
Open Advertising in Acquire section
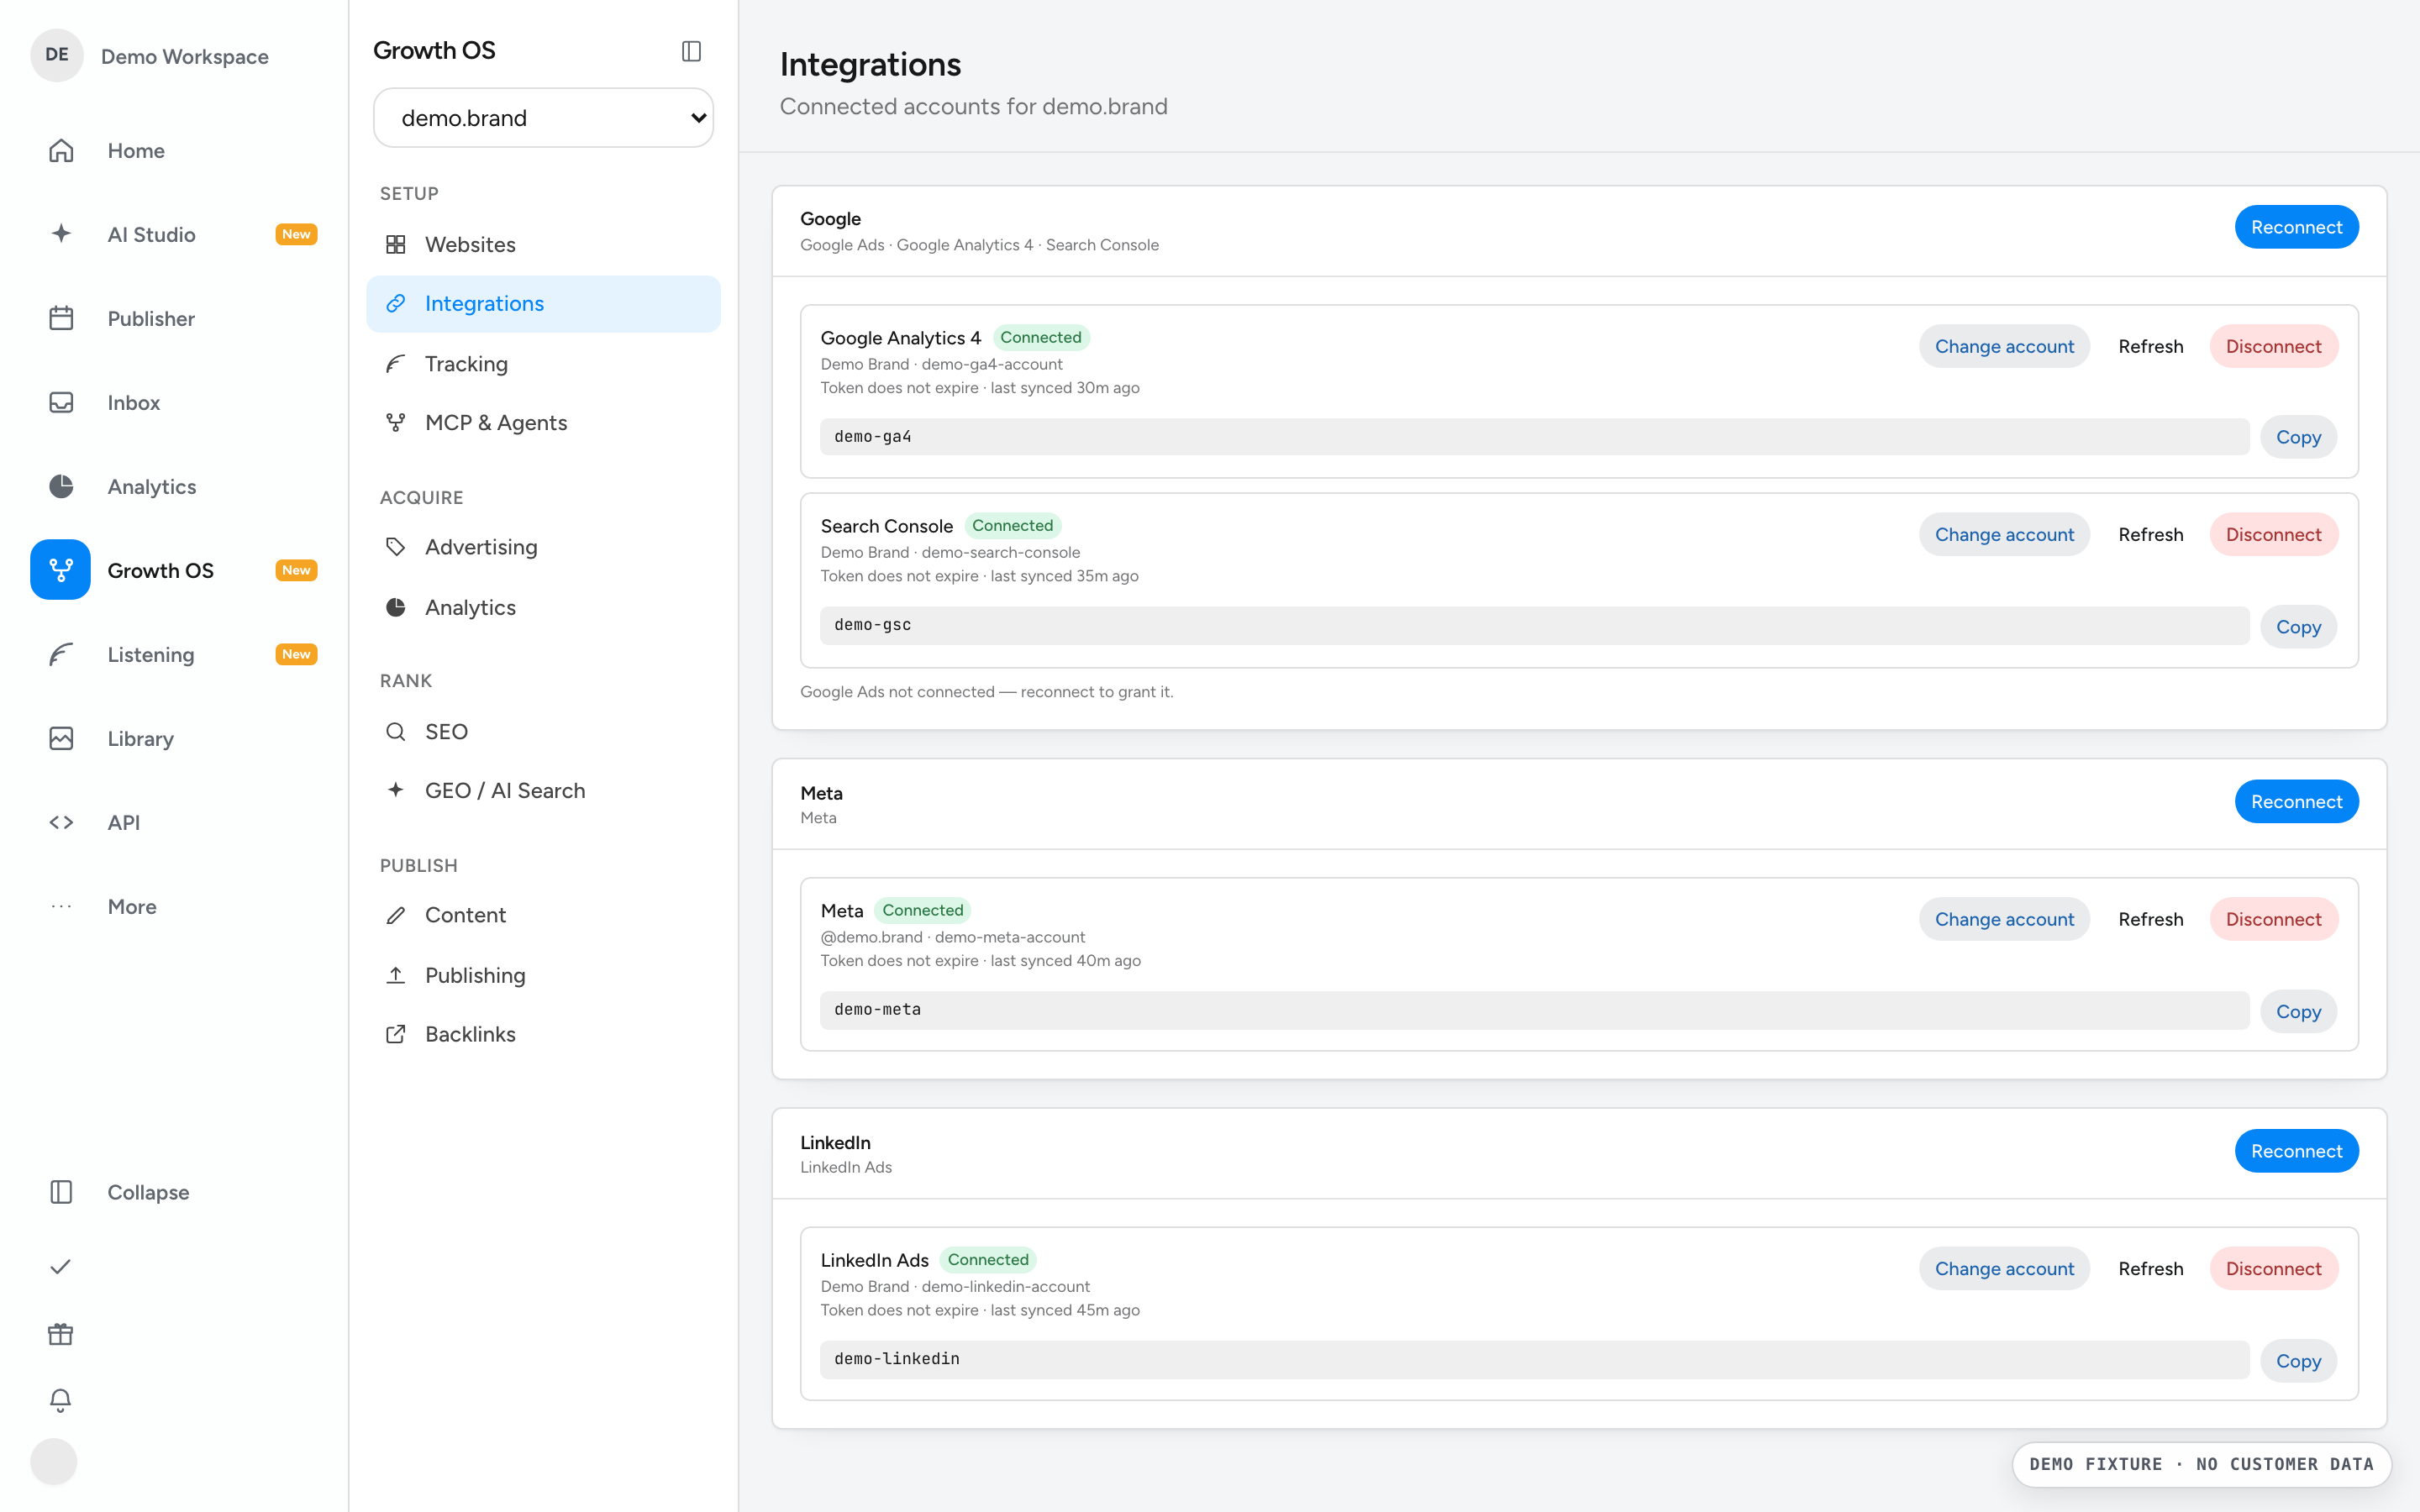543,547
